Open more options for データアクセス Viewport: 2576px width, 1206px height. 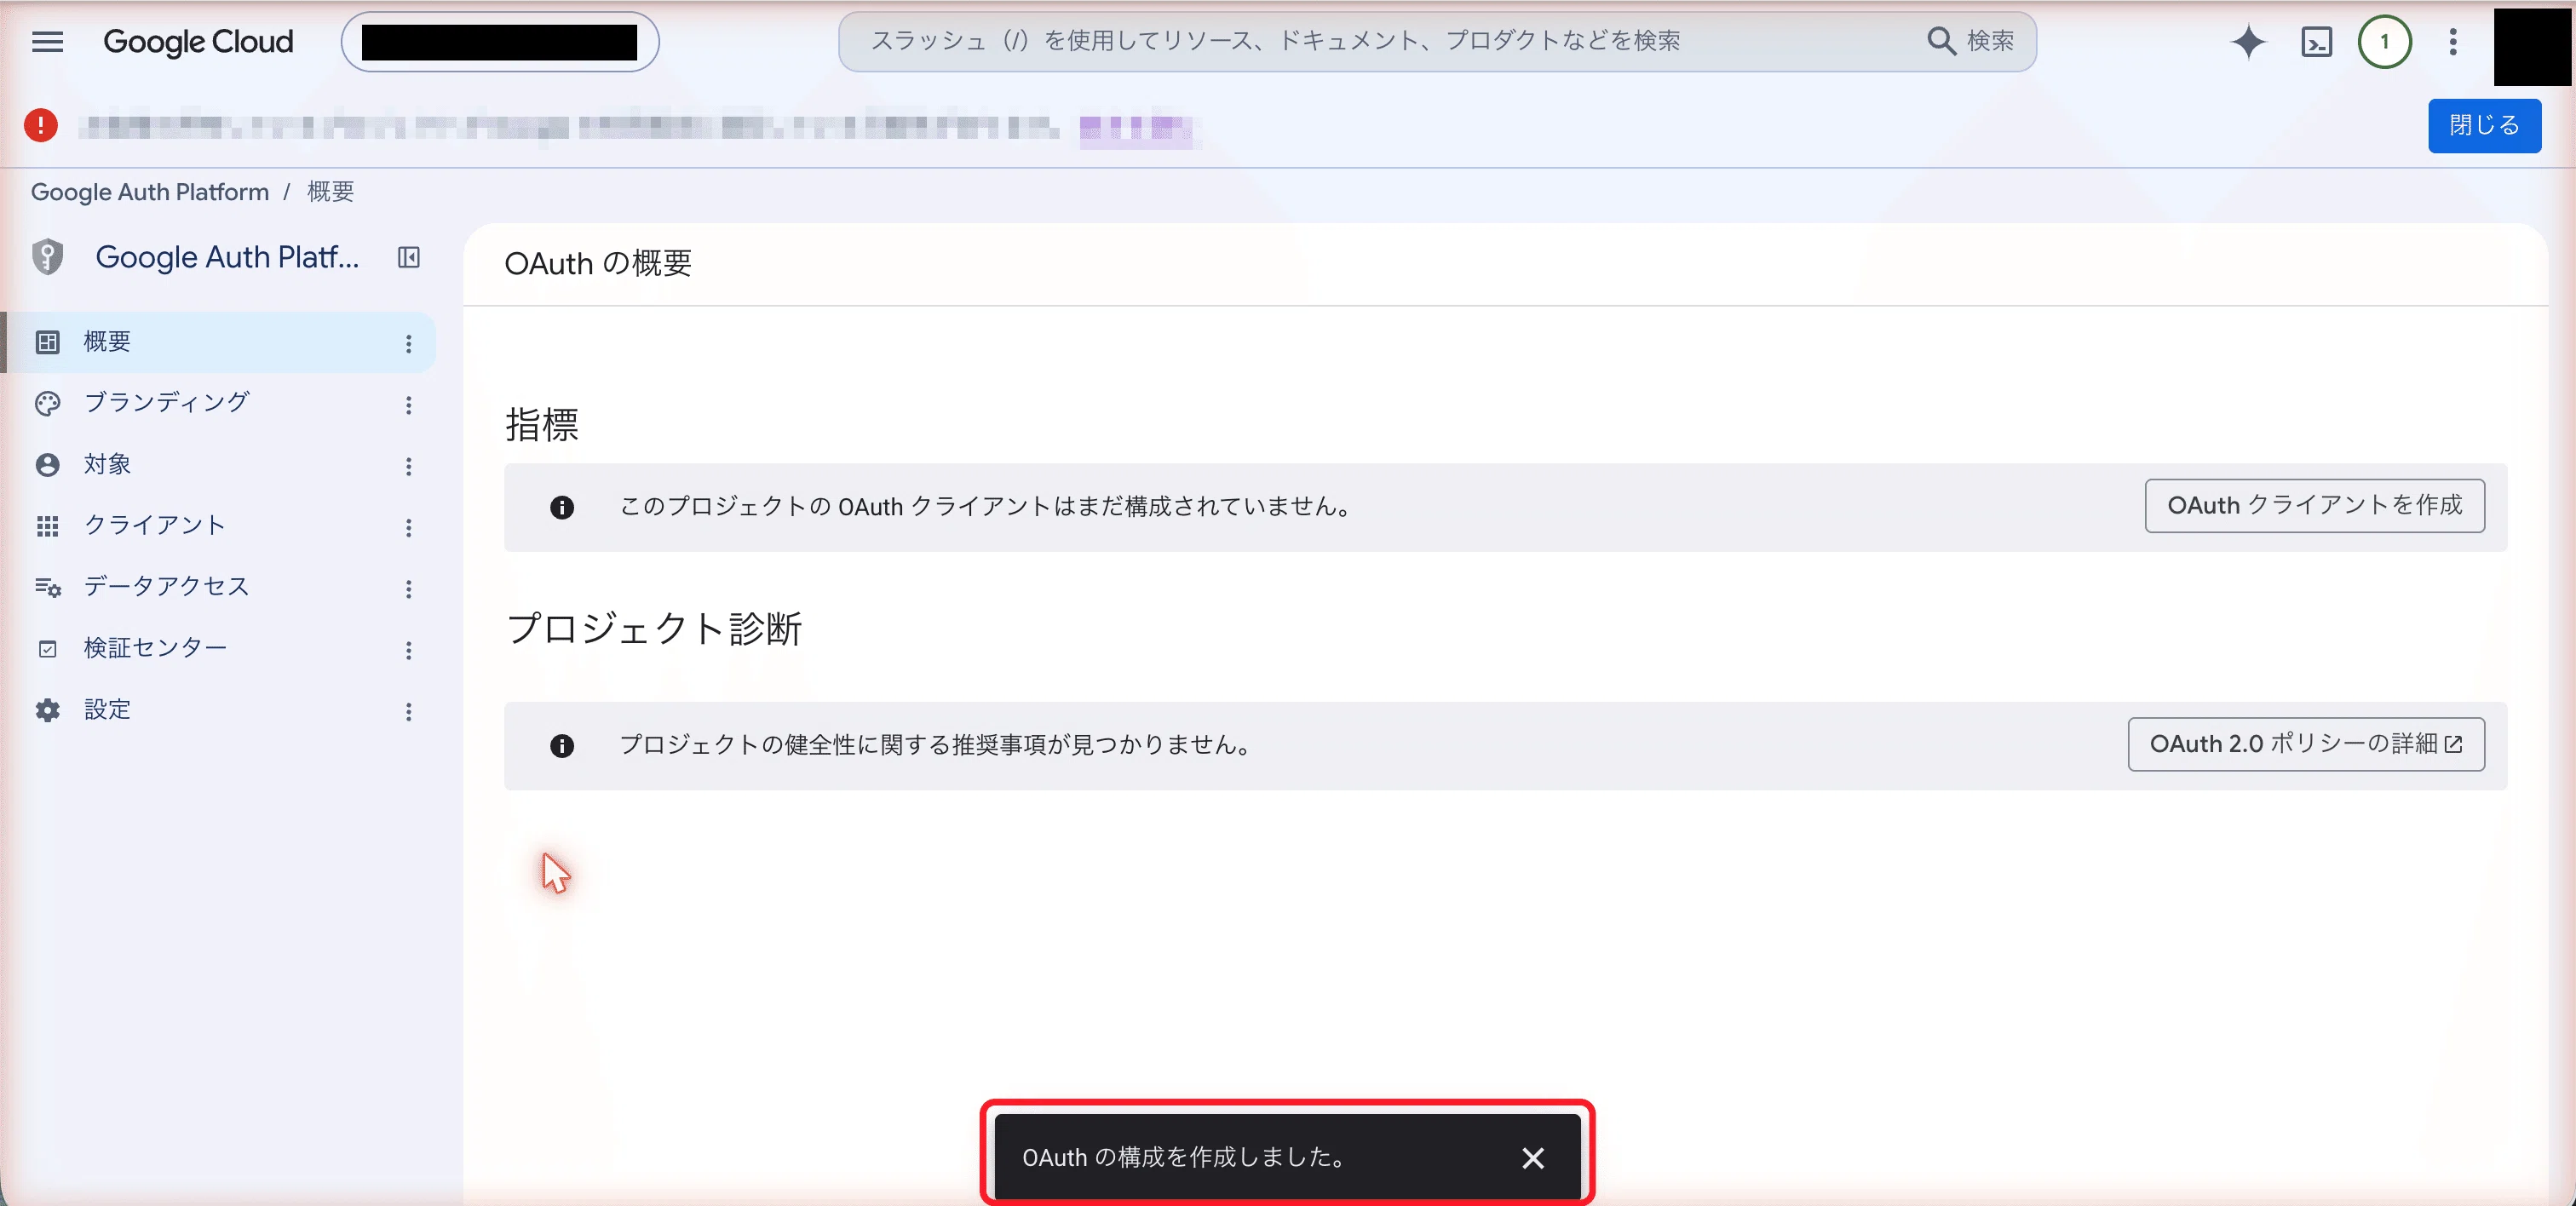click(x=409, y=589)
